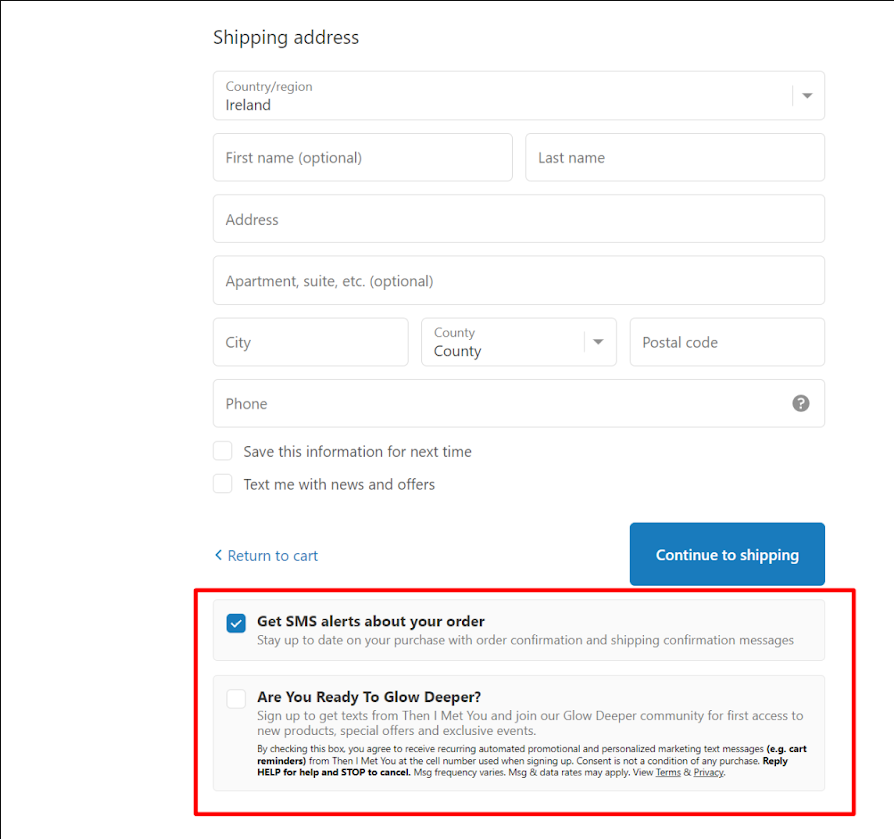This screenshot has height=839, width=894.
Task: Click into the Last name field
Action: [674, 157]
